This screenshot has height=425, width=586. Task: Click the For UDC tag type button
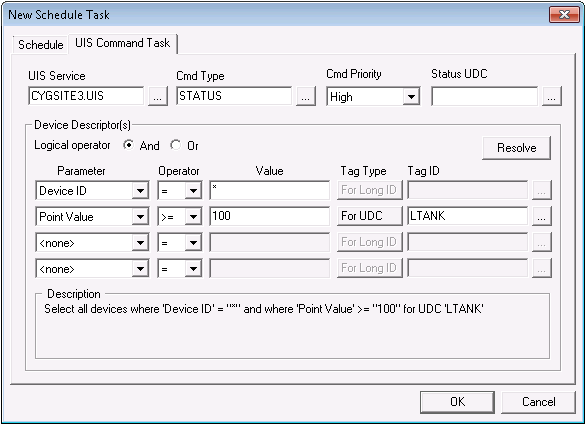(369, 216)
